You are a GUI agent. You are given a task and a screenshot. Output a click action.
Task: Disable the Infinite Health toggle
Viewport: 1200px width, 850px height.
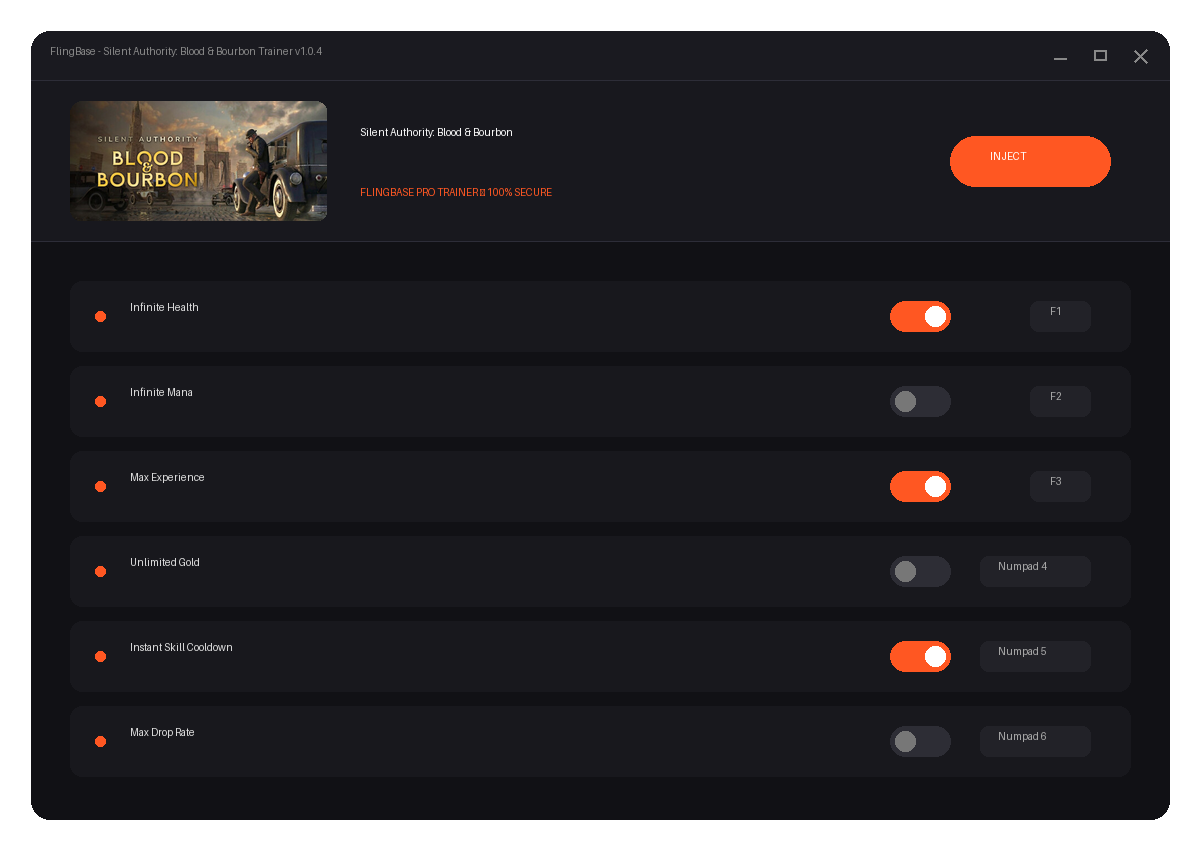click(920, 316)
